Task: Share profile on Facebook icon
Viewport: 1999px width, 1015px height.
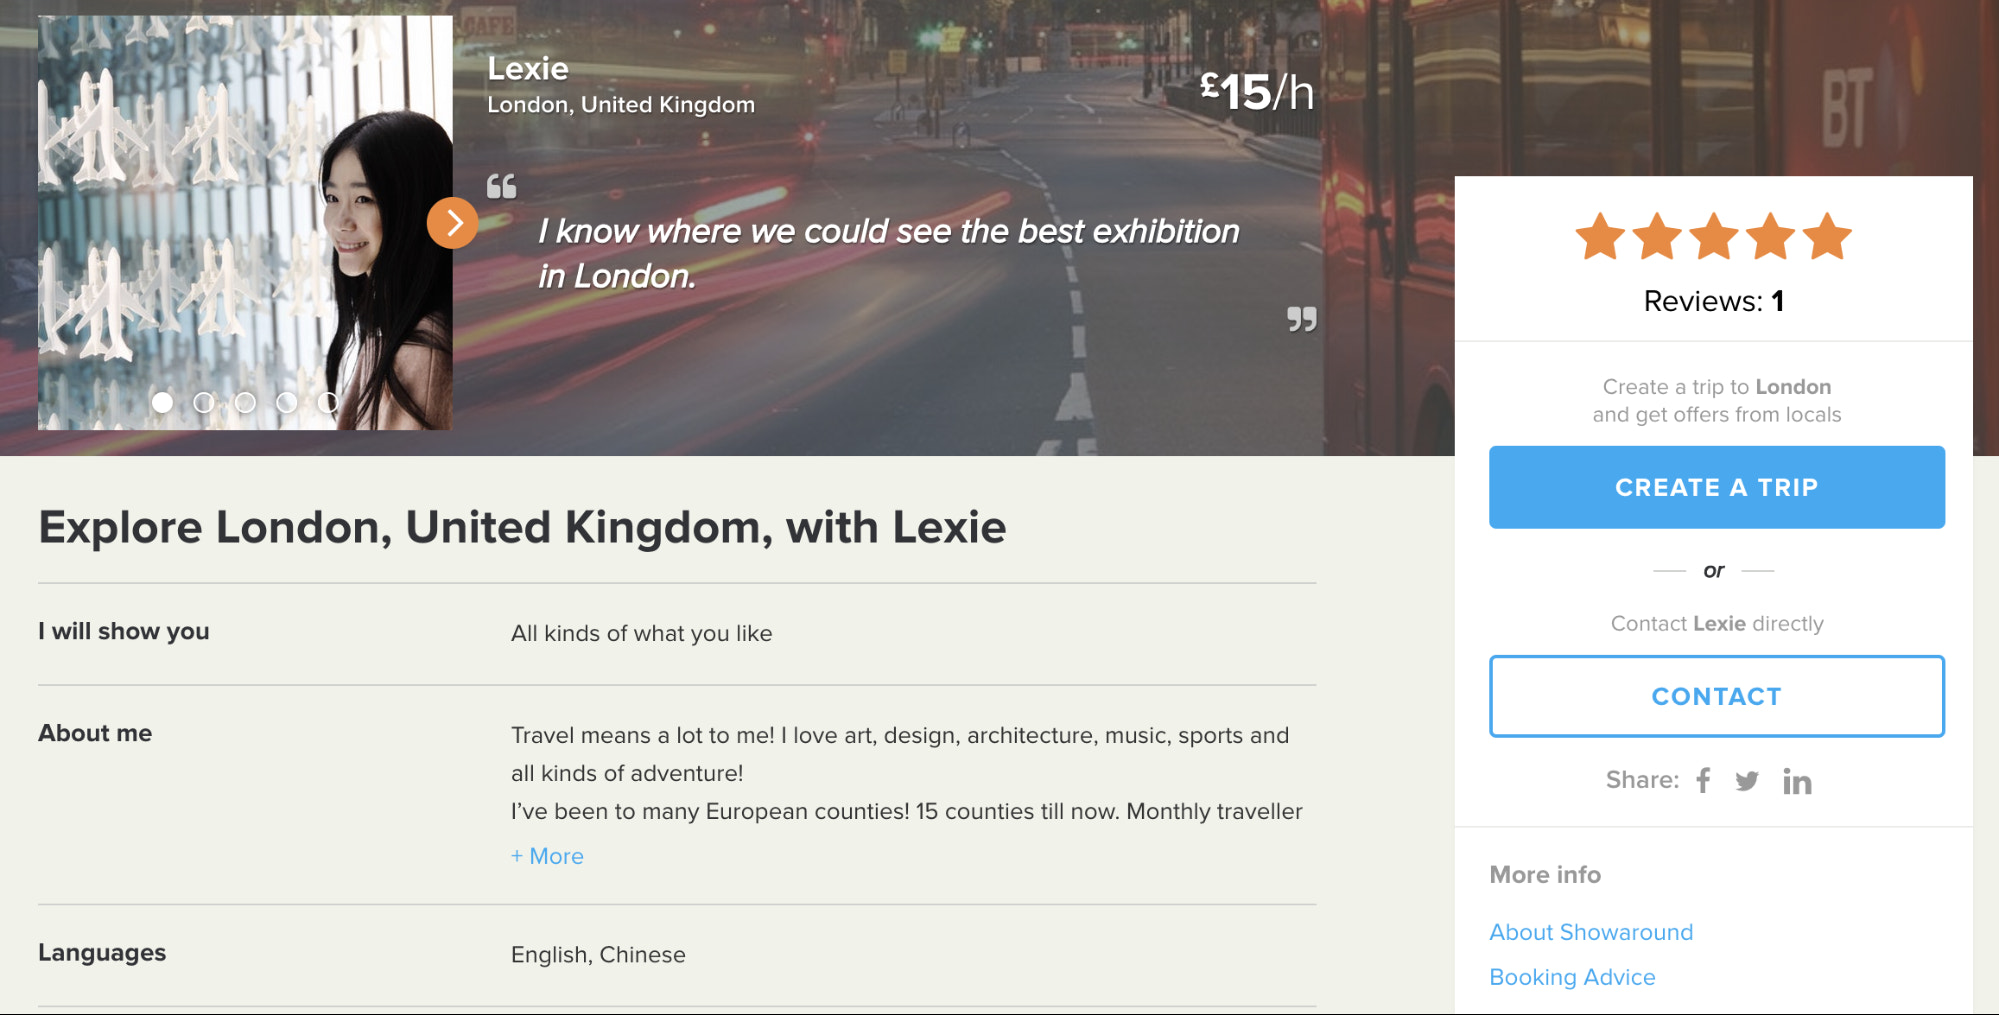Action: click(1704, 781)
